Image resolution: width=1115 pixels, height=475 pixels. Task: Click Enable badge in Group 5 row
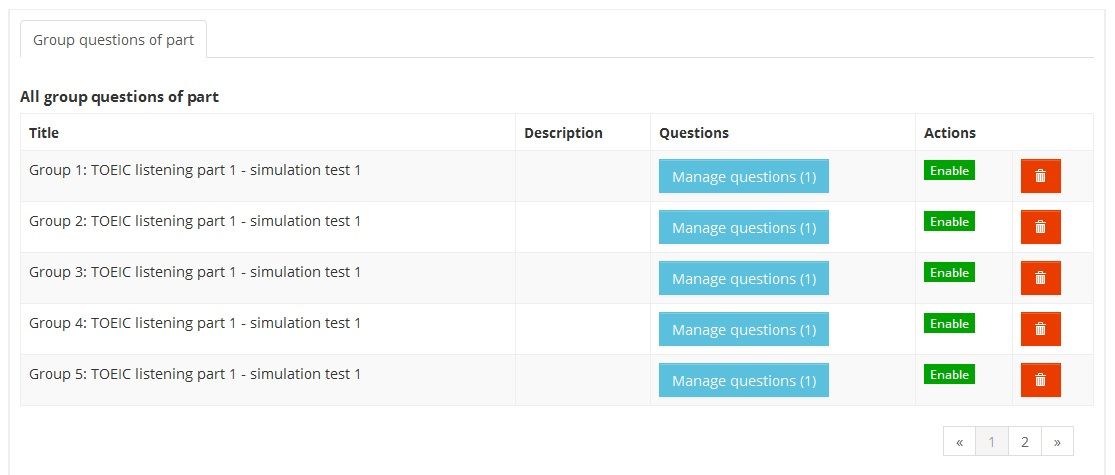(949, 374)
